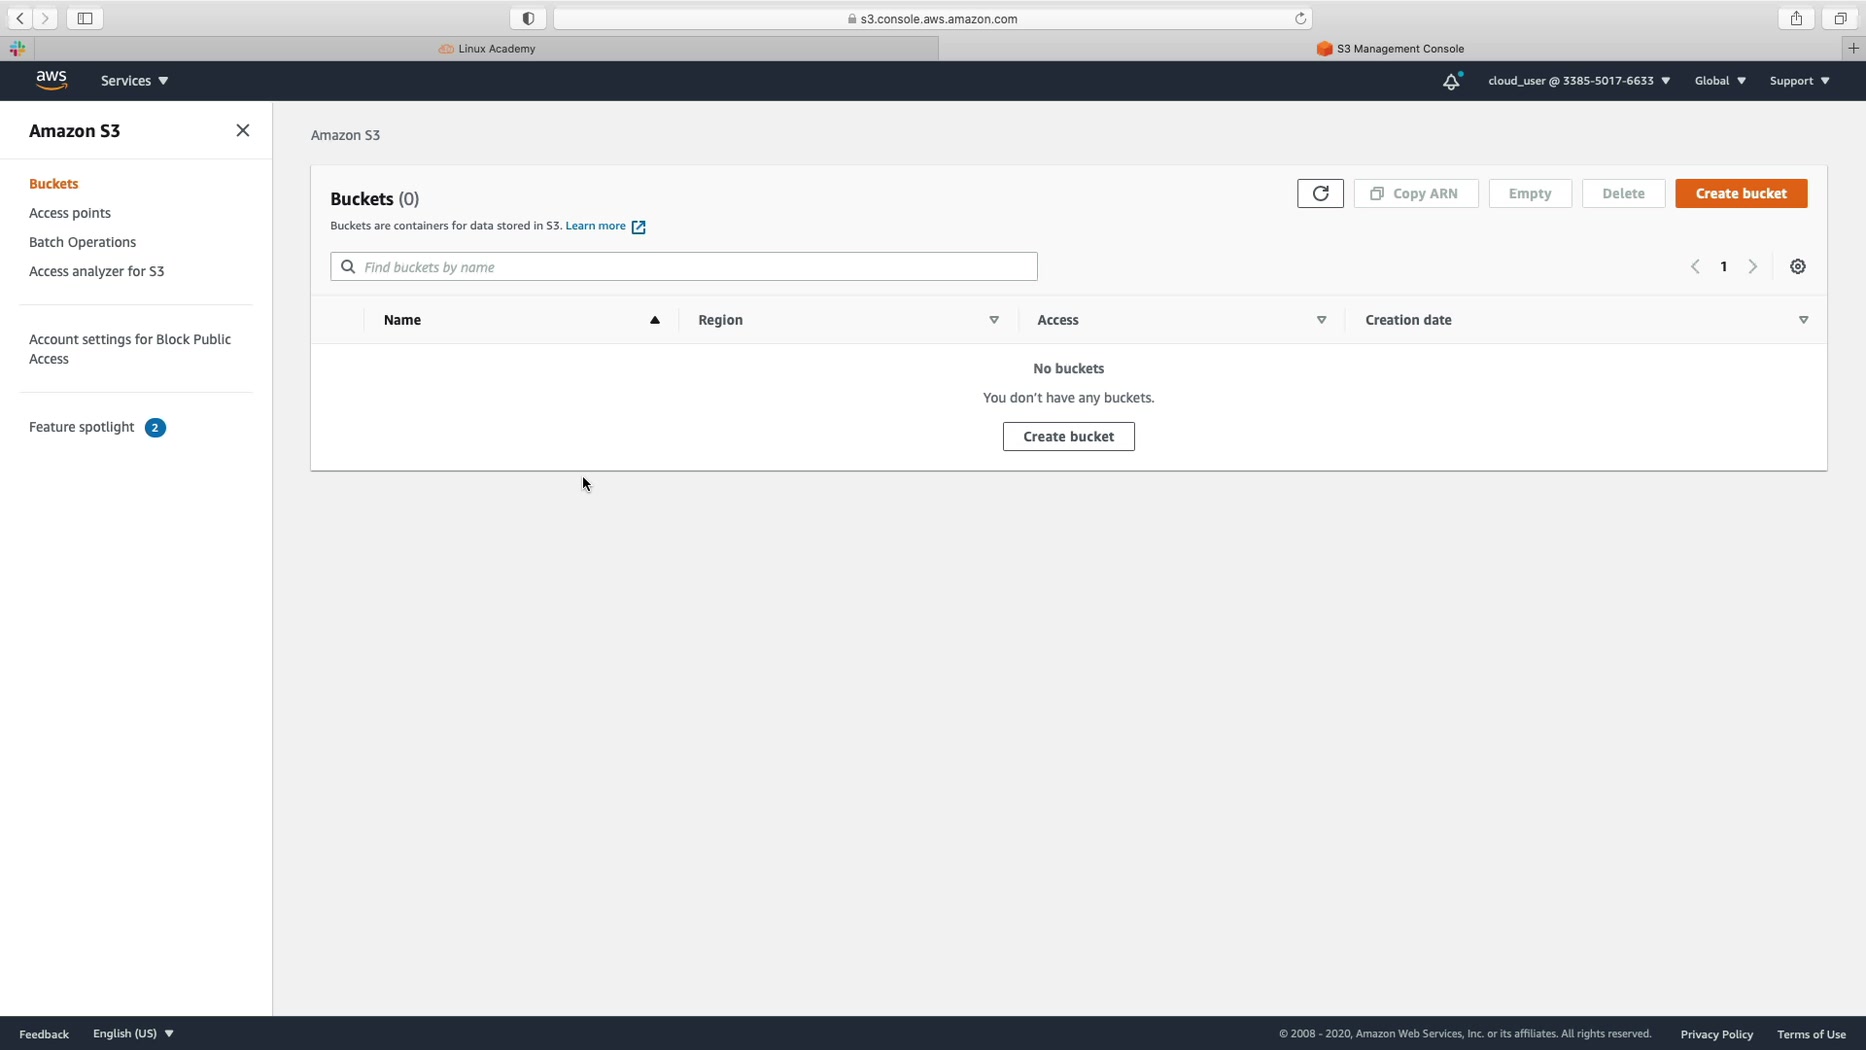The width and height of the screenshot is (1866, 1050).
Task: Click the AWS logo home icon
Action: pyautogui.click(x=51, y=80)
